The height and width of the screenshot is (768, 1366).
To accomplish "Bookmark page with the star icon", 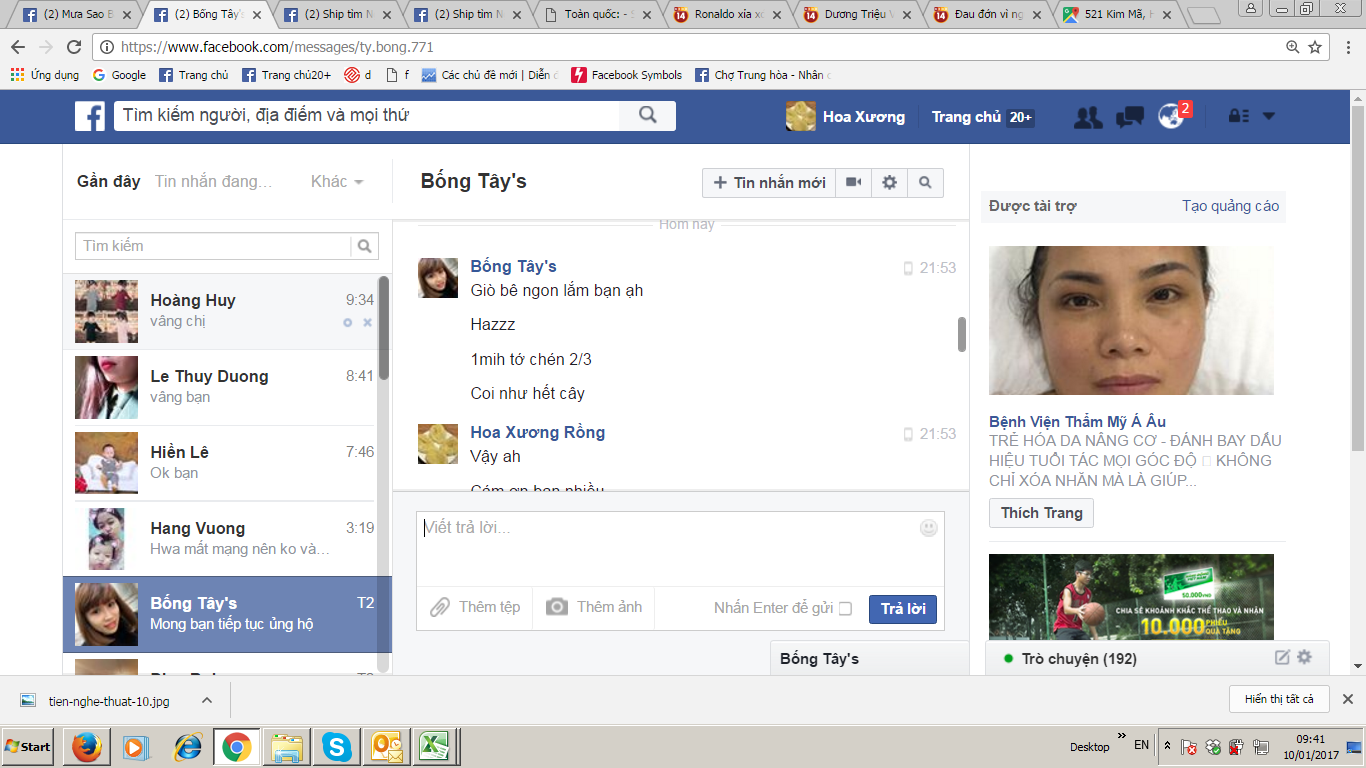I will click(x=1315, y=47).
